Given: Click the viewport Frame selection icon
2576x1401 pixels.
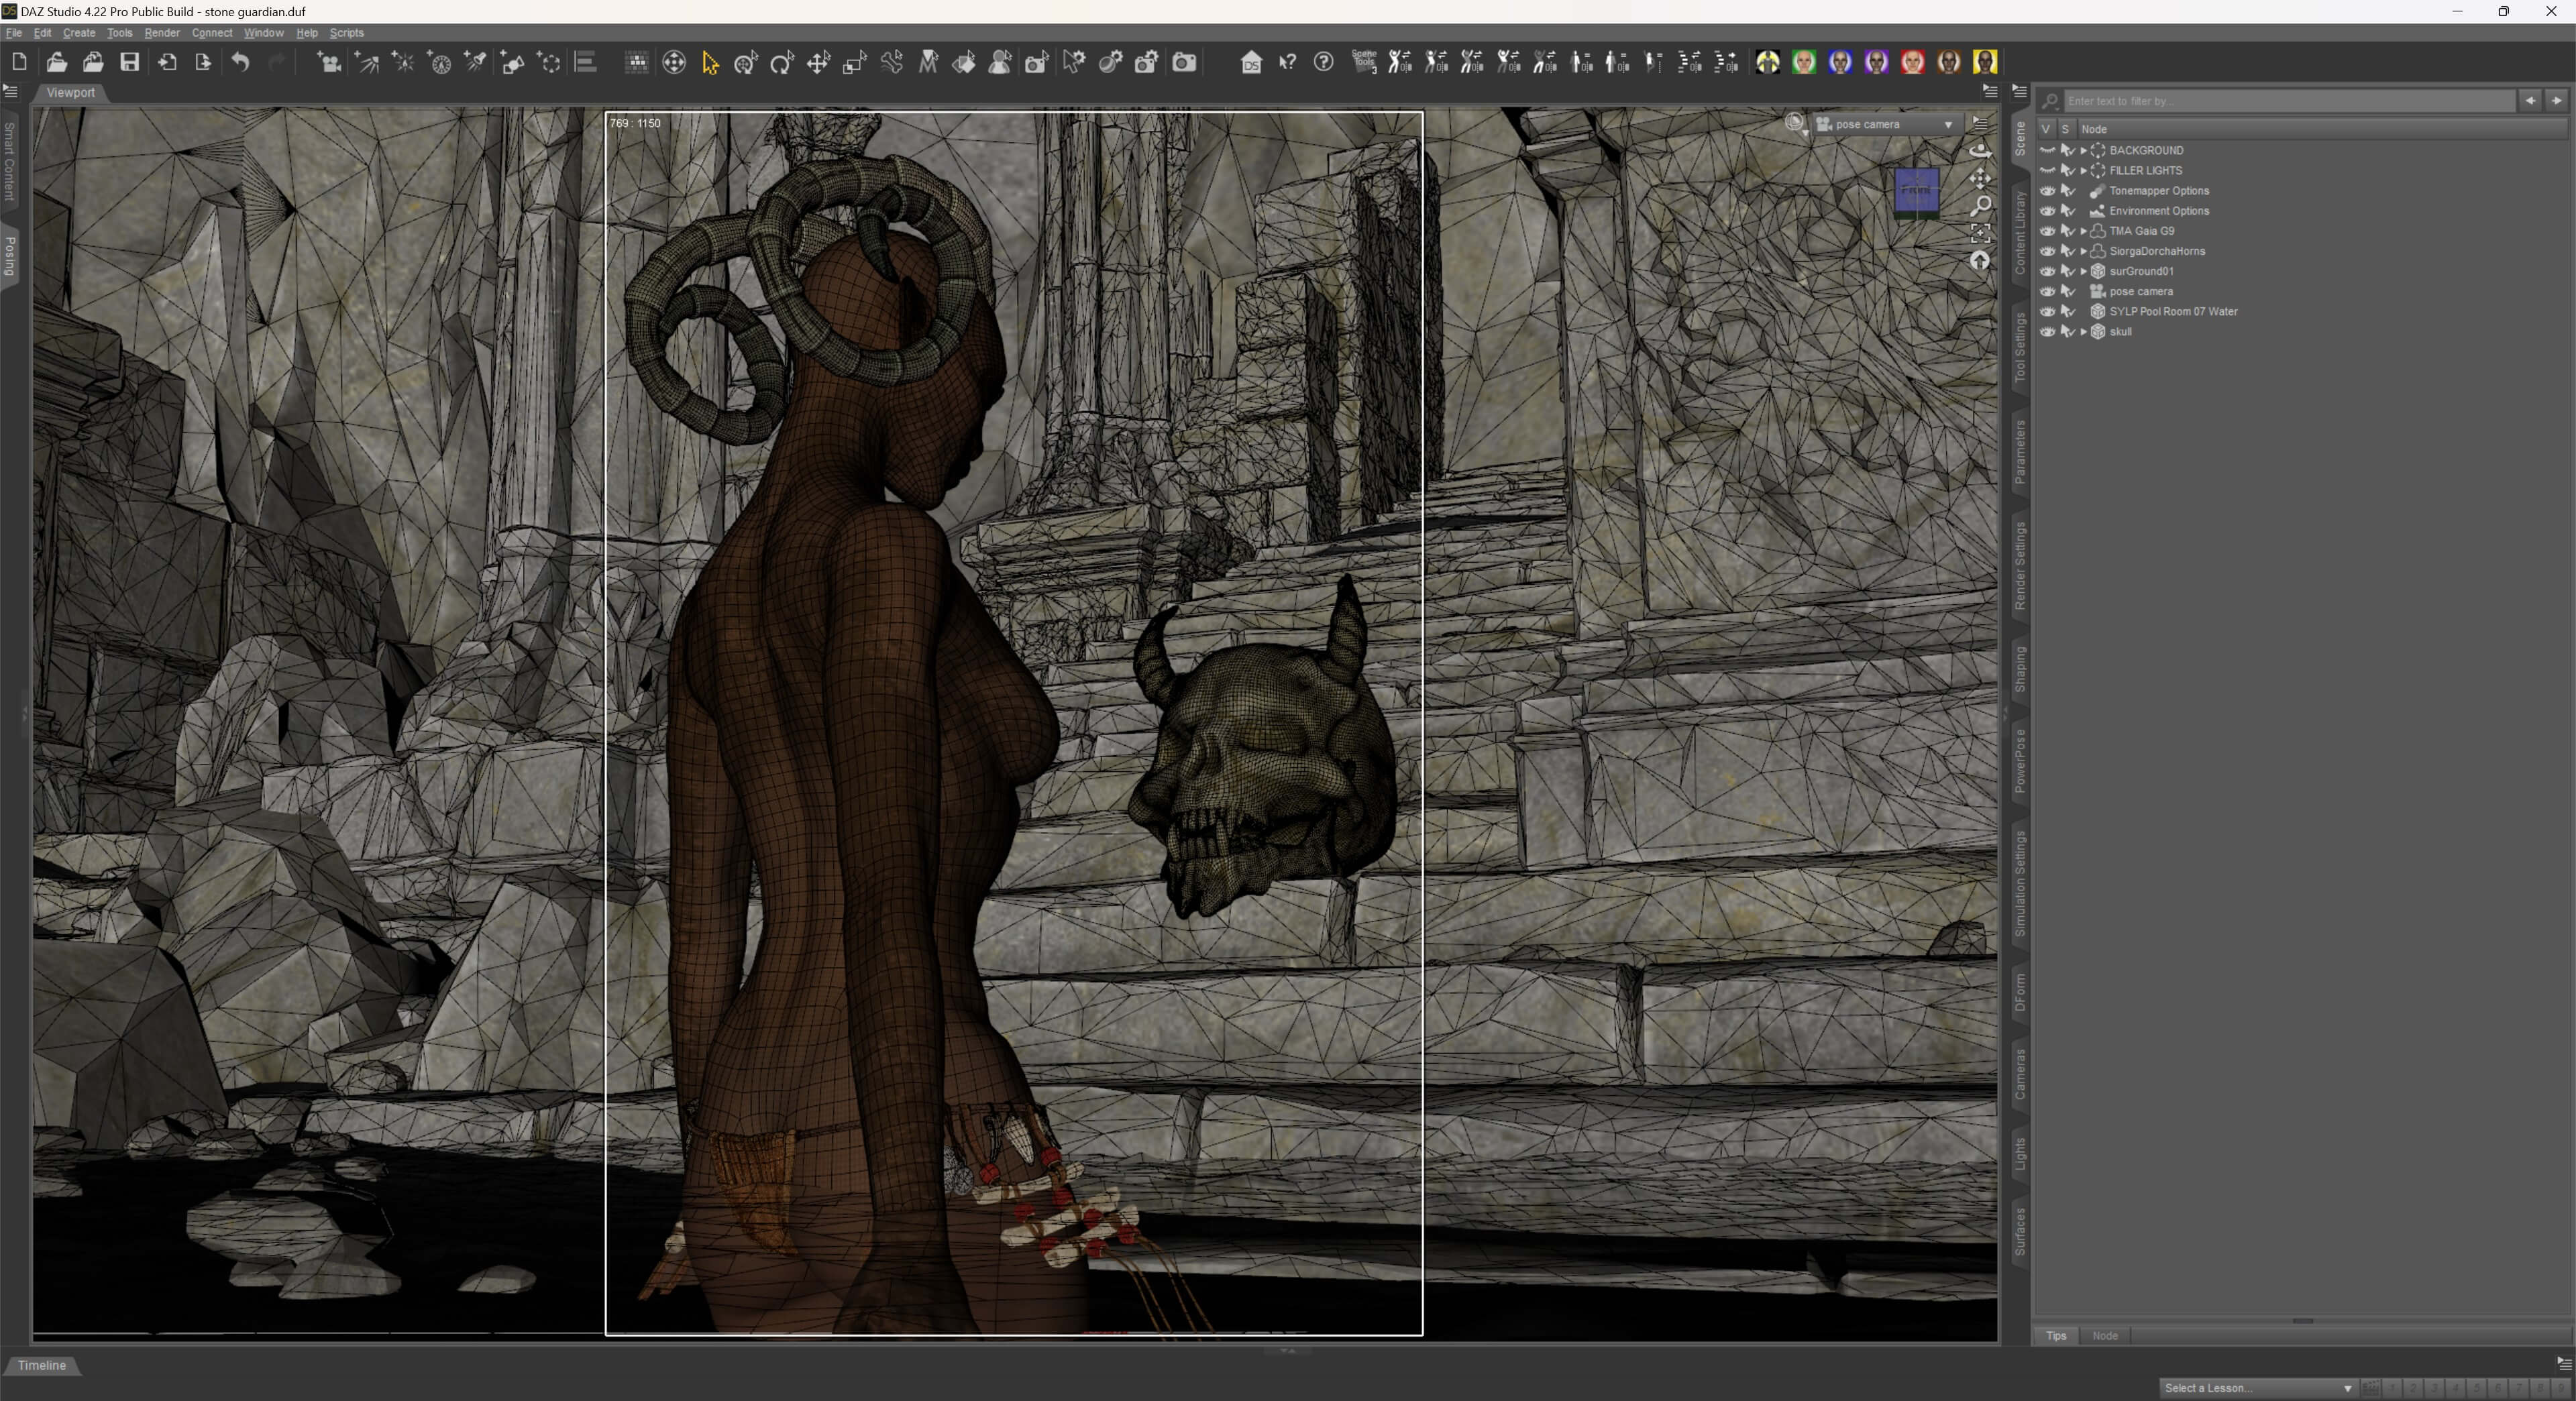Looking at the screenshot, I should click(1980, 233).
